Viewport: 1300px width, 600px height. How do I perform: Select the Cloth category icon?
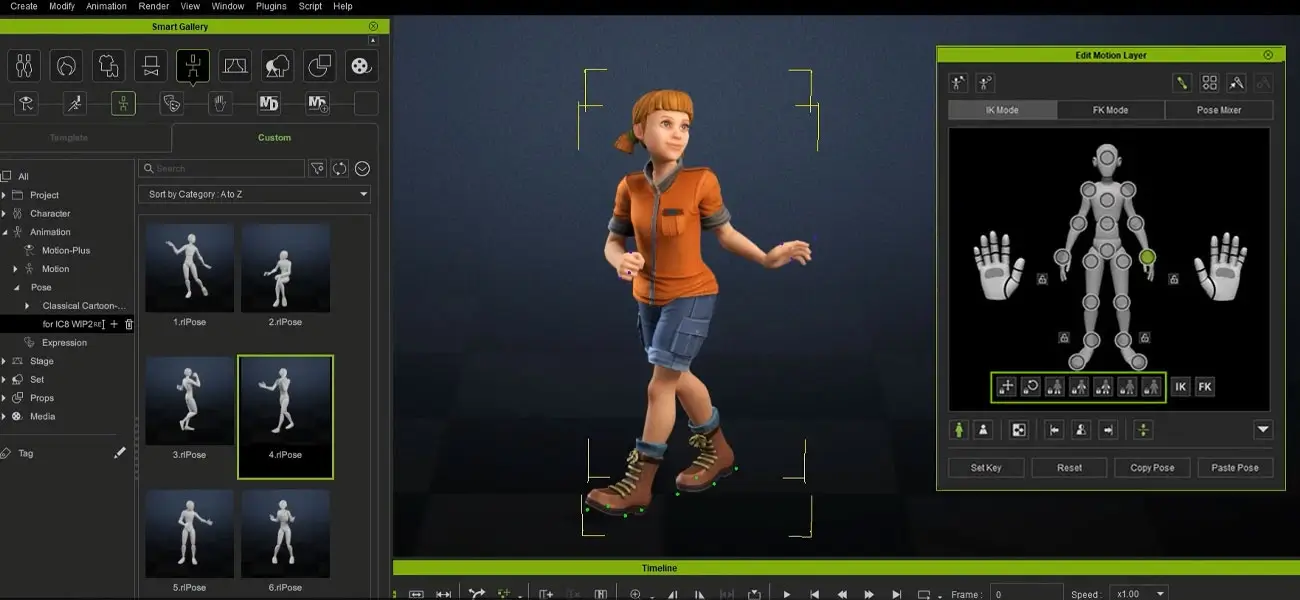point(108,66)
